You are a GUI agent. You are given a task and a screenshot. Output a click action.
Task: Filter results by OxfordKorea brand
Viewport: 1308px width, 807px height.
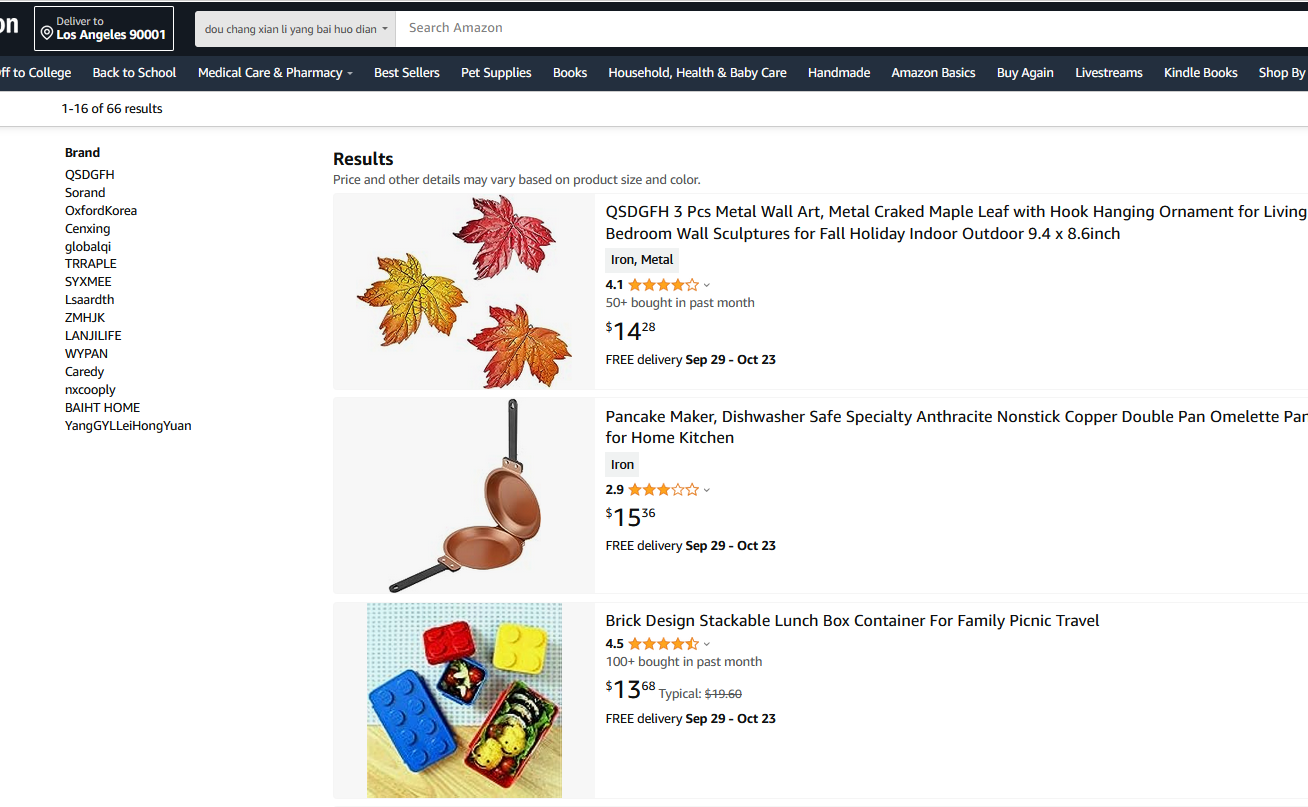click(x=101, y=211)
